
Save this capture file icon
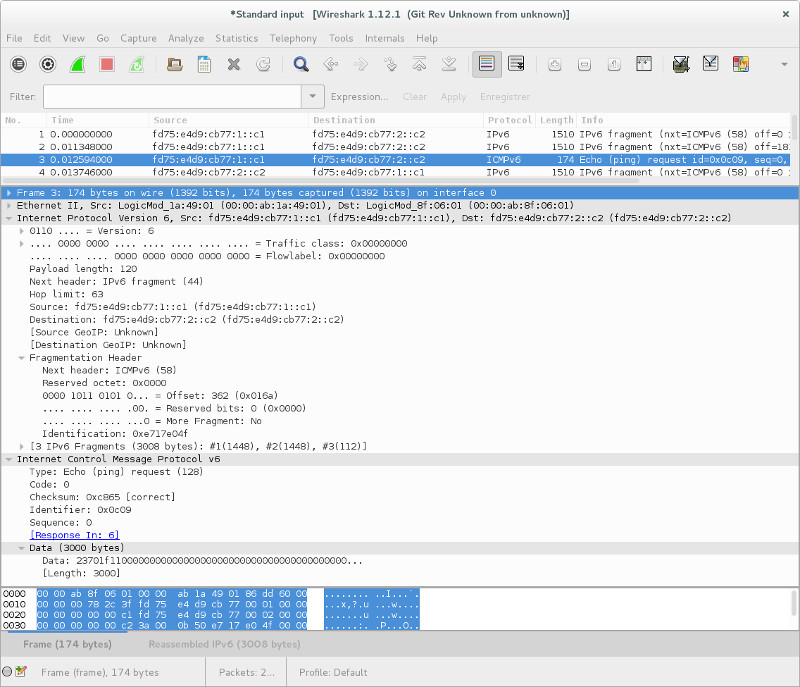coord(204,64)
